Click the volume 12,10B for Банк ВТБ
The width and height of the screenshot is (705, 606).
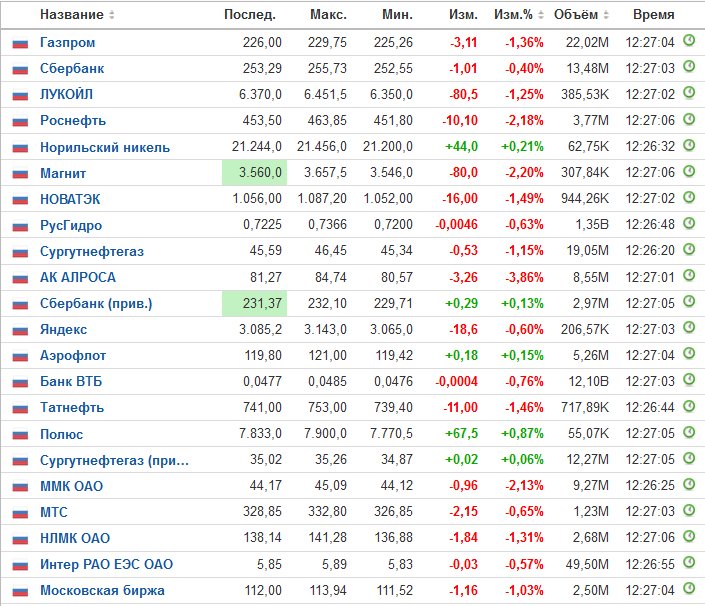(x=589, y=382)
